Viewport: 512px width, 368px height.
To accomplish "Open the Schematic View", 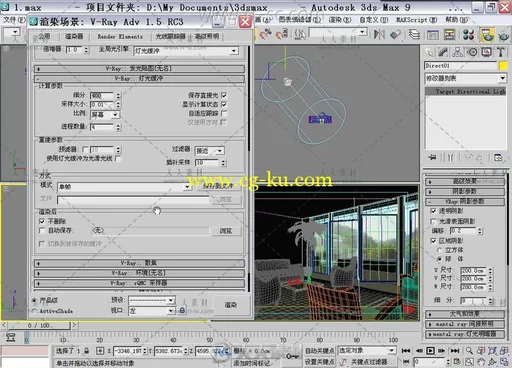I will [449, 34].
